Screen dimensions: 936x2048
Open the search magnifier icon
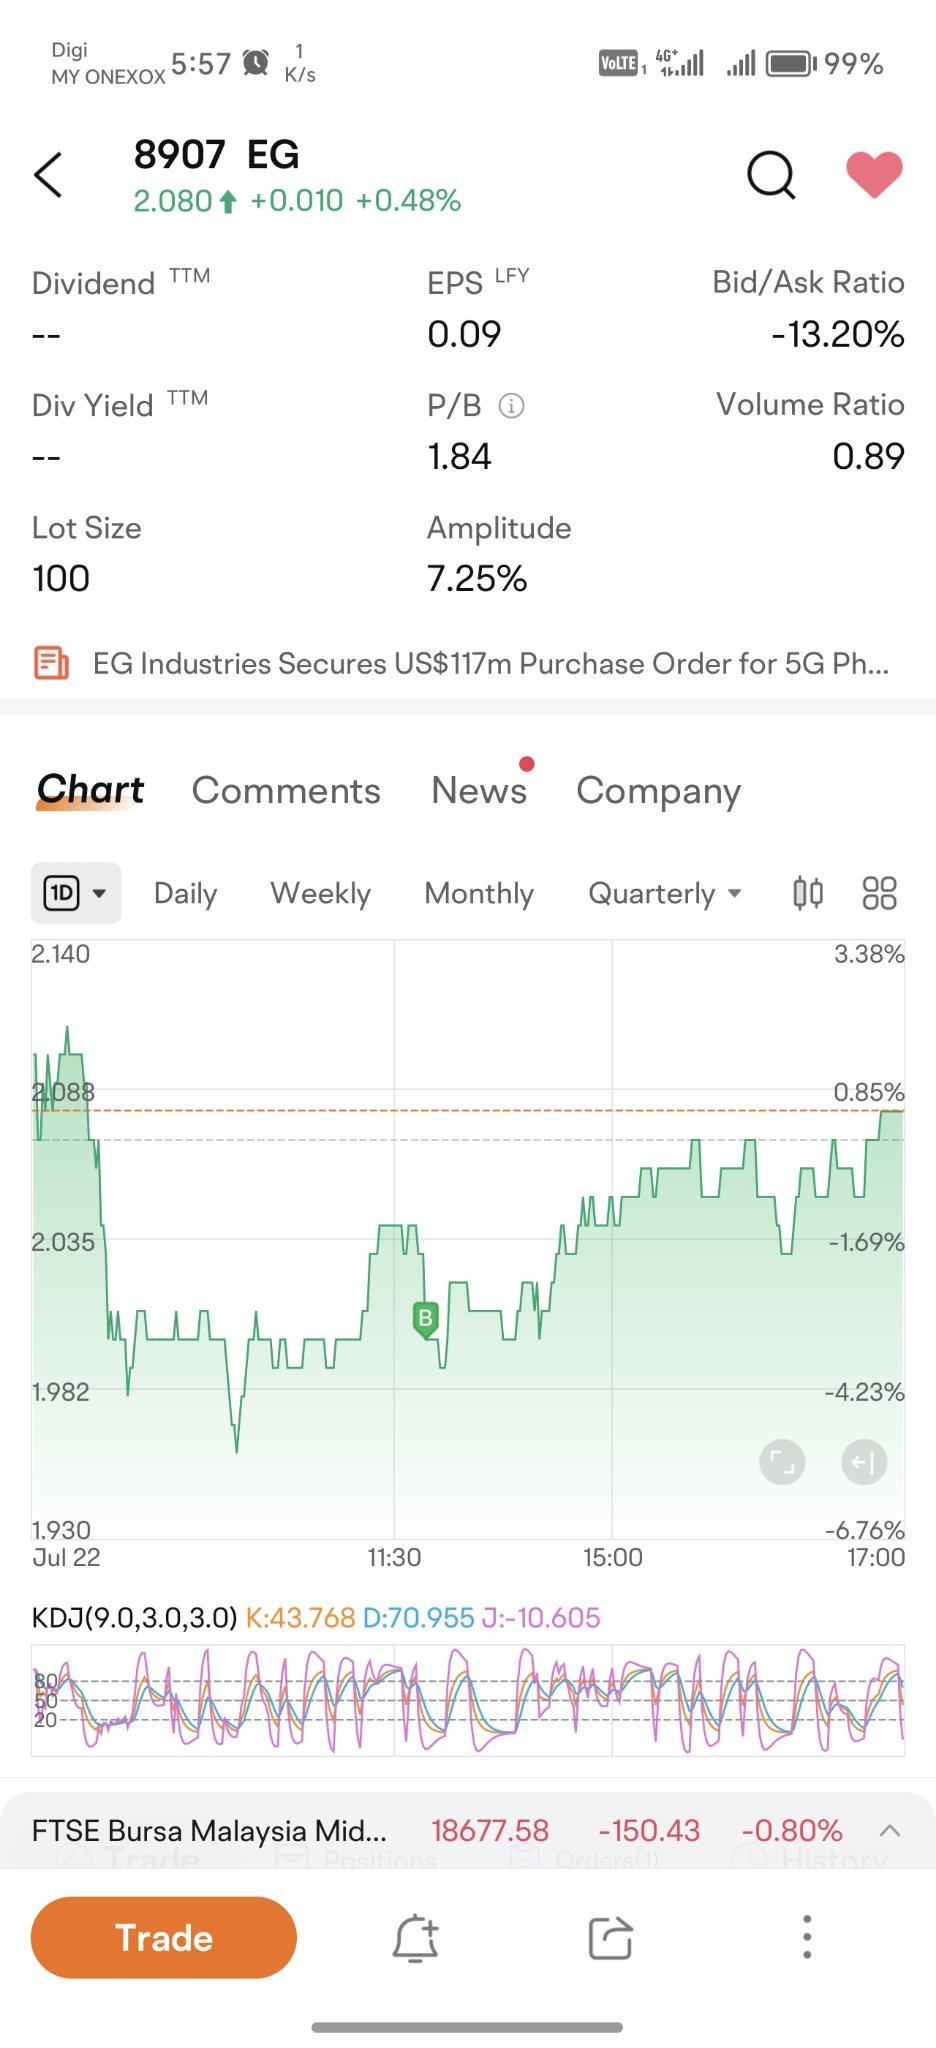point(771,176)
